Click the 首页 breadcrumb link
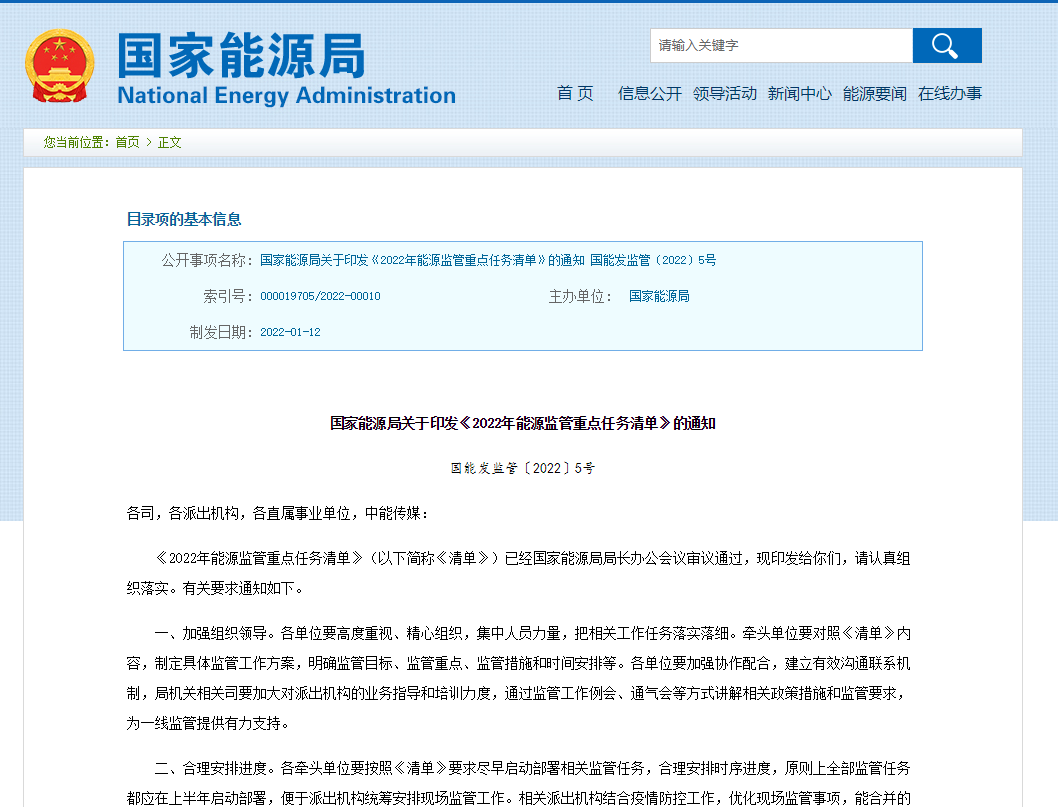 click(x=127, y=142)
